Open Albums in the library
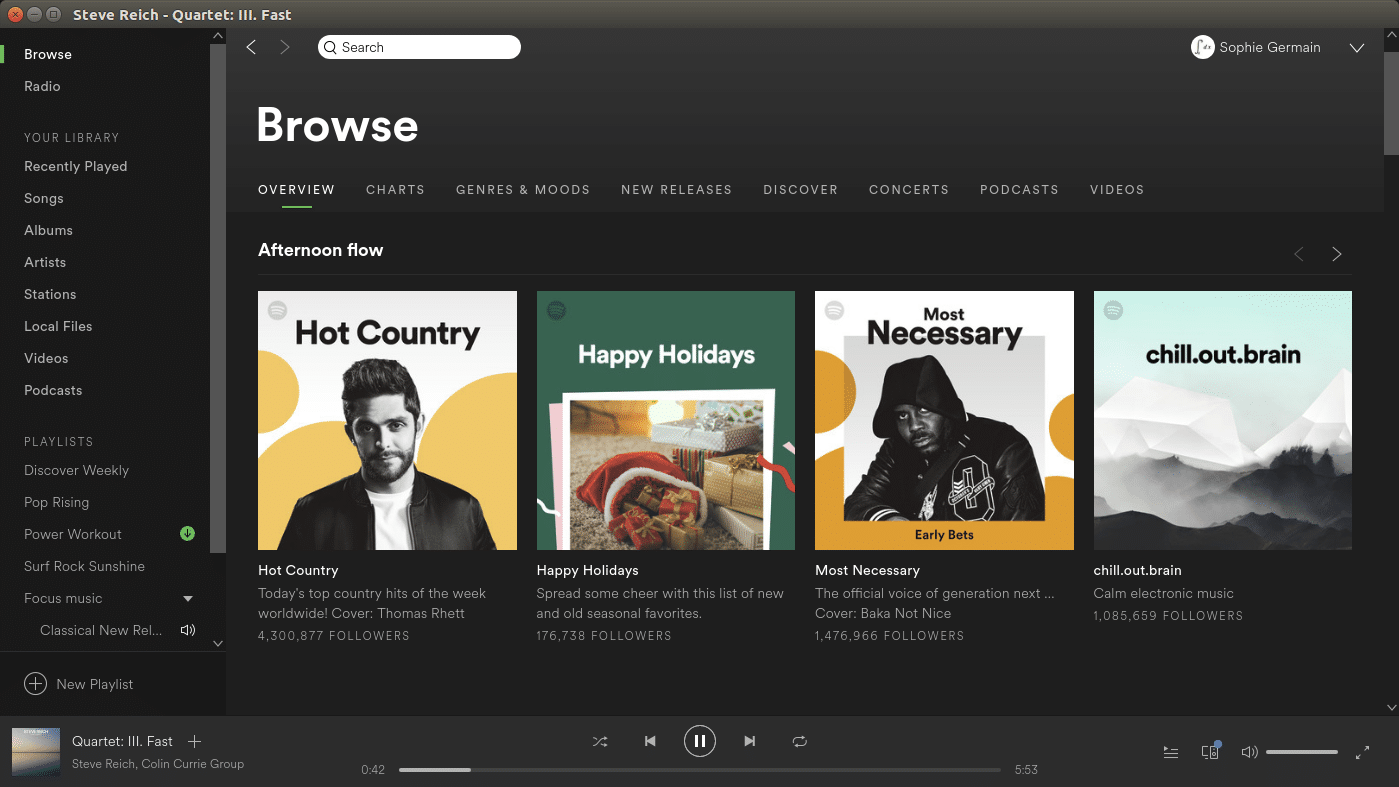1399x787 pixels. (x=48, y=230)
